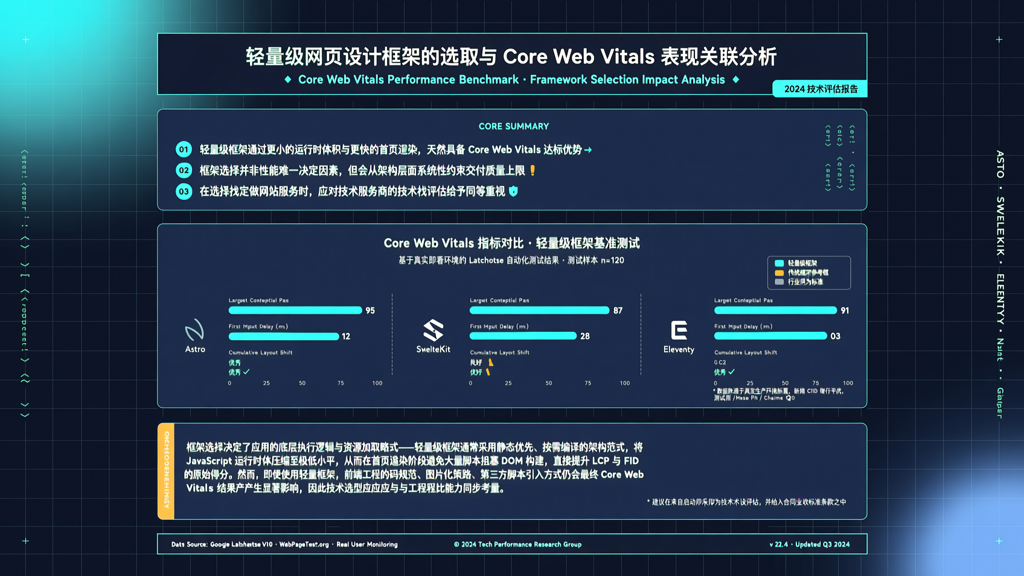
Task: Click the value '95' next to Astro's bar
Action: point(370,310)
